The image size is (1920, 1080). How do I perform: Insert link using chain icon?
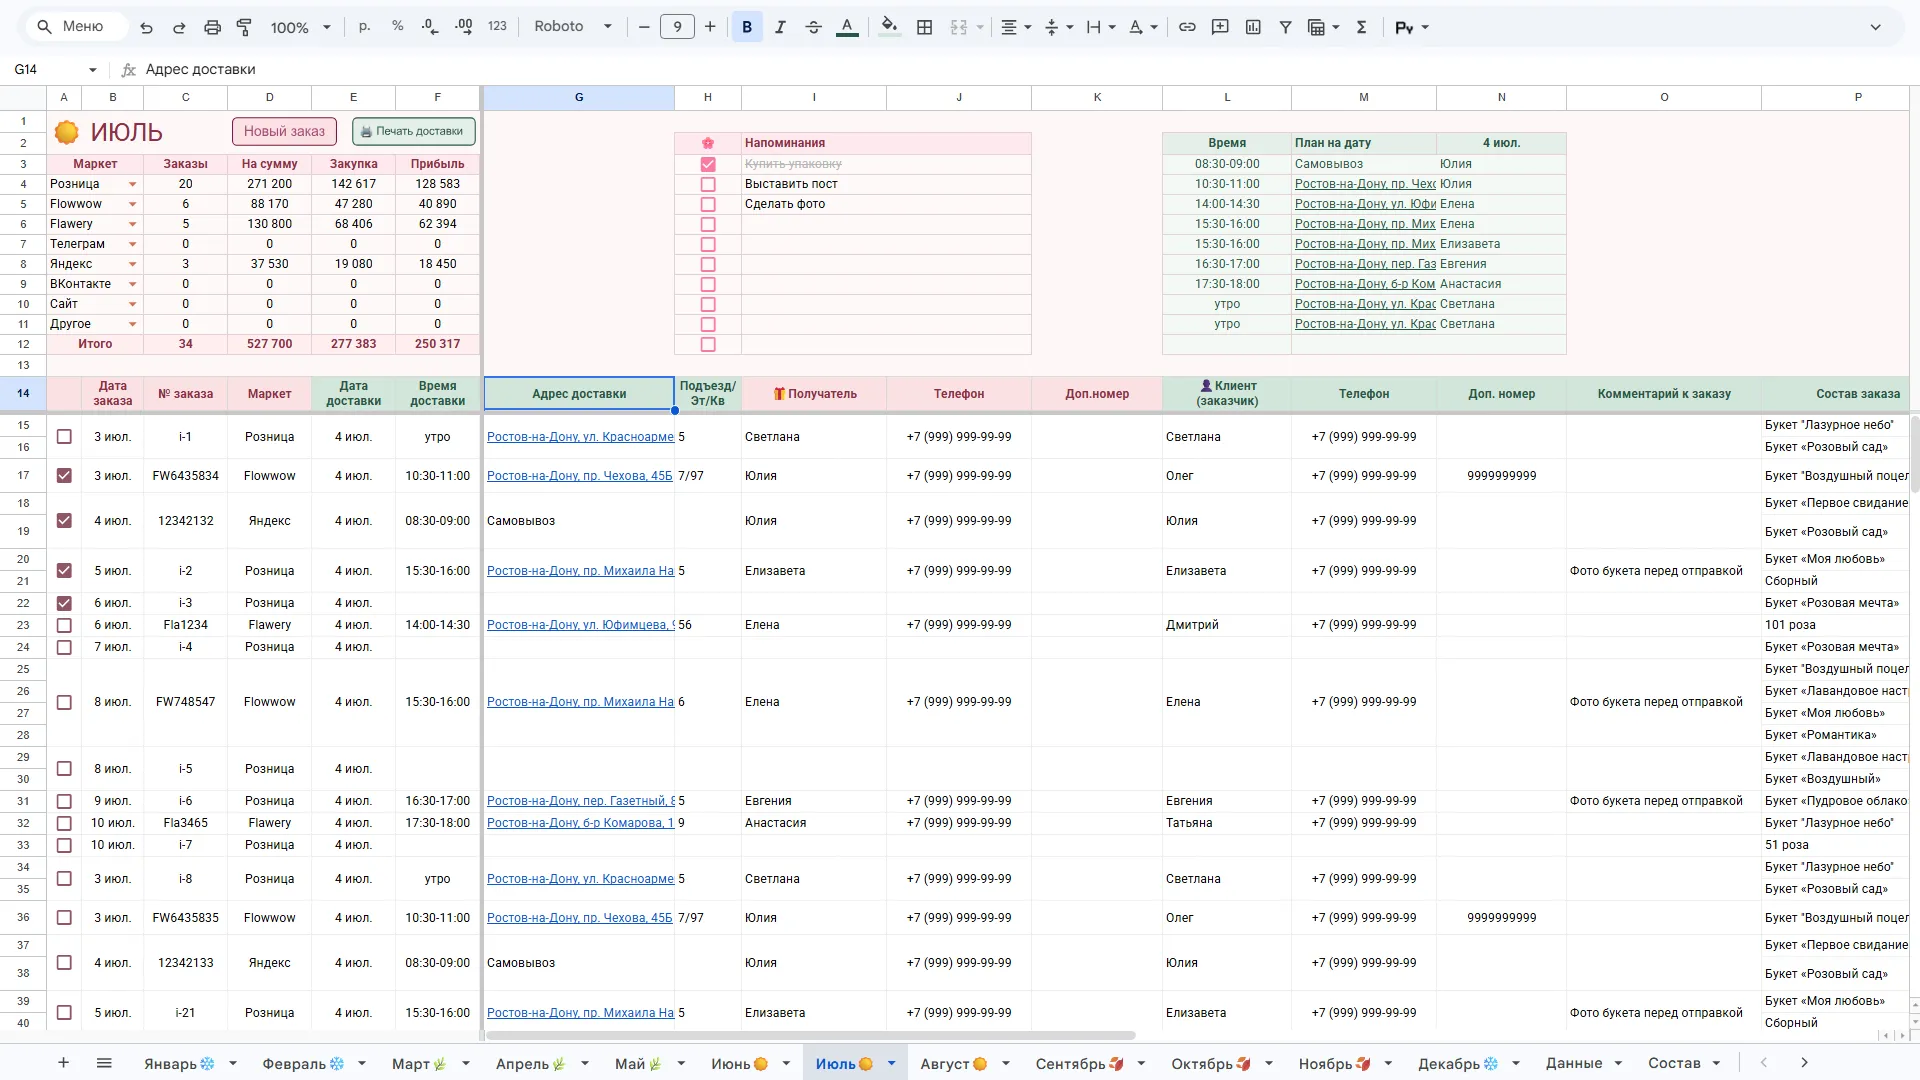pos(1187,27)
